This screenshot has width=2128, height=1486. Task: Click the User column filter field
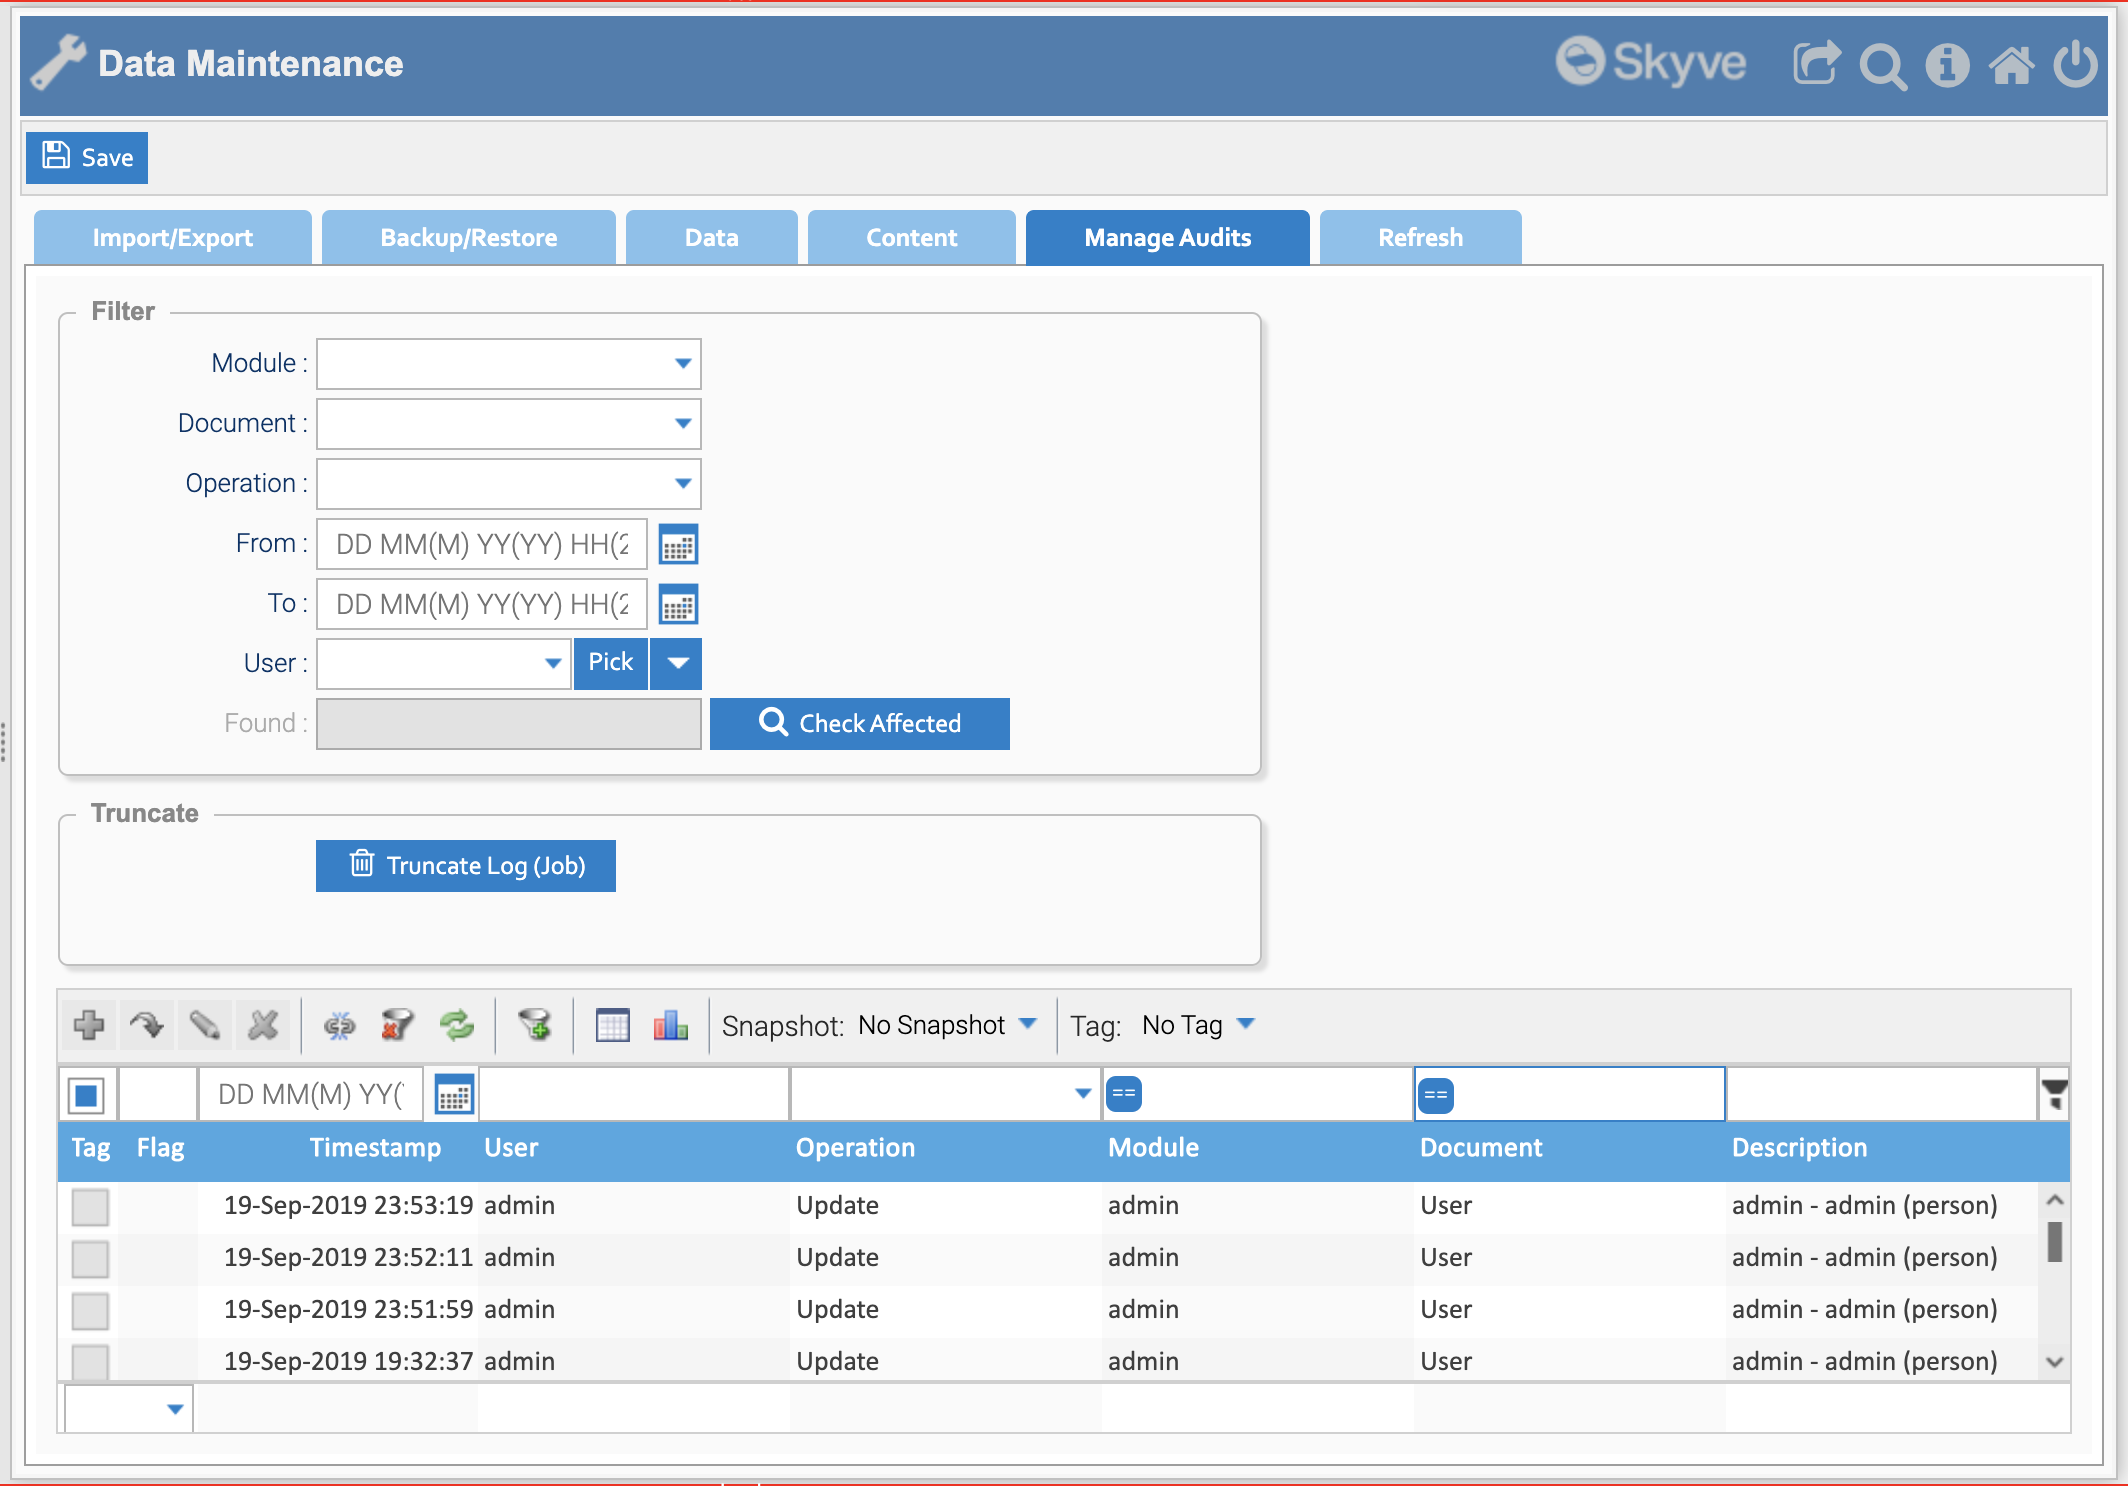coord(634,1094)
